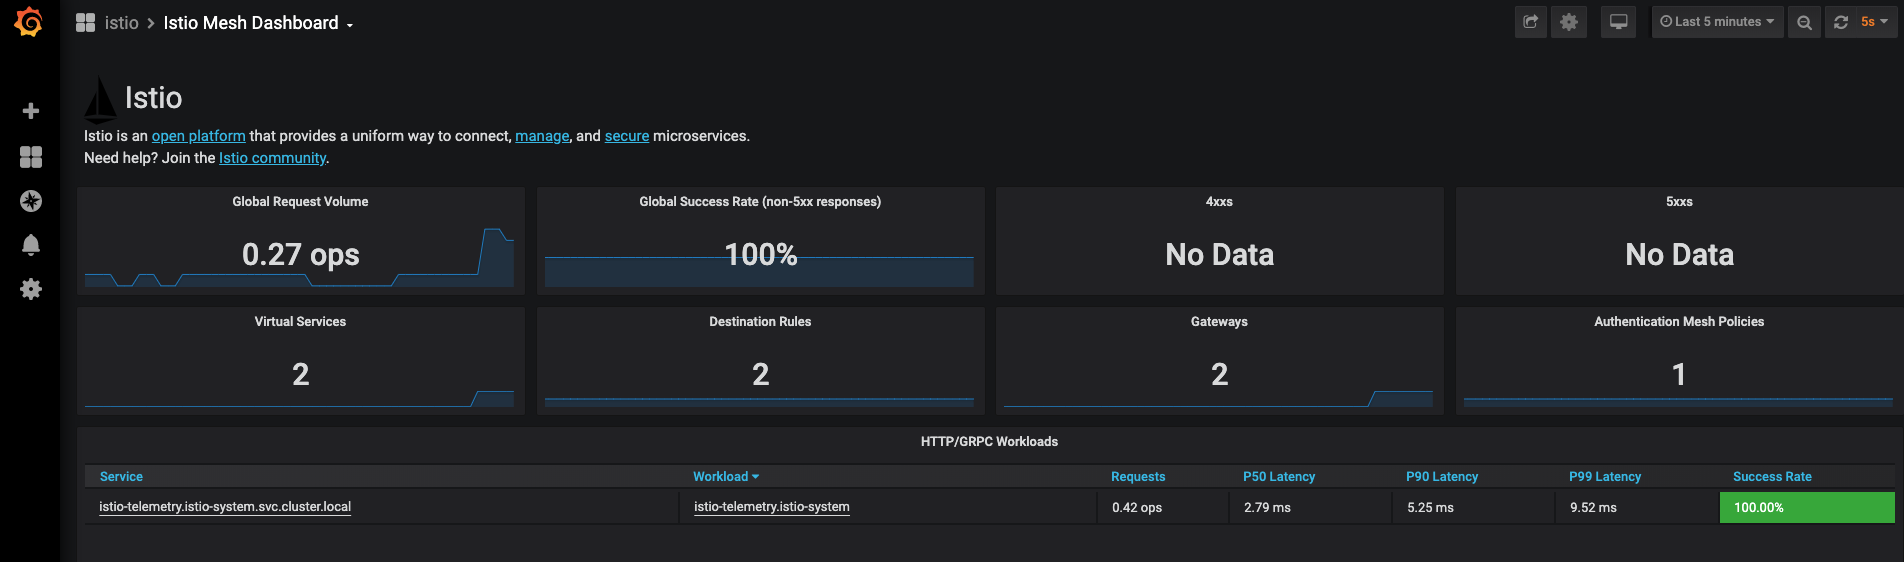The image size is (1904, 562).
Task: Click the Global Success Rate panel title
Action: click(760, 202)
